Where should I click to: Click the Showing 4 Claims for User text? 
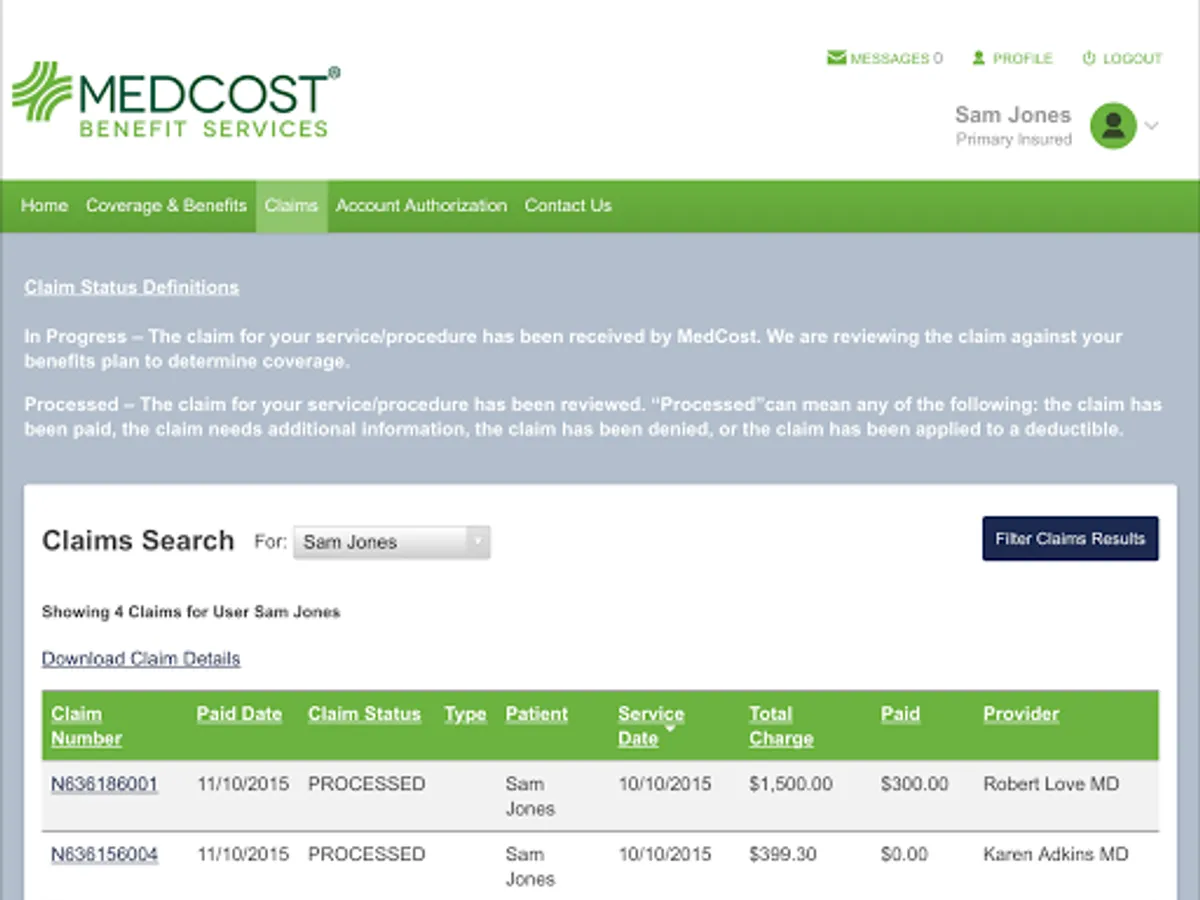pyautogui.click(x=191, y=612)
